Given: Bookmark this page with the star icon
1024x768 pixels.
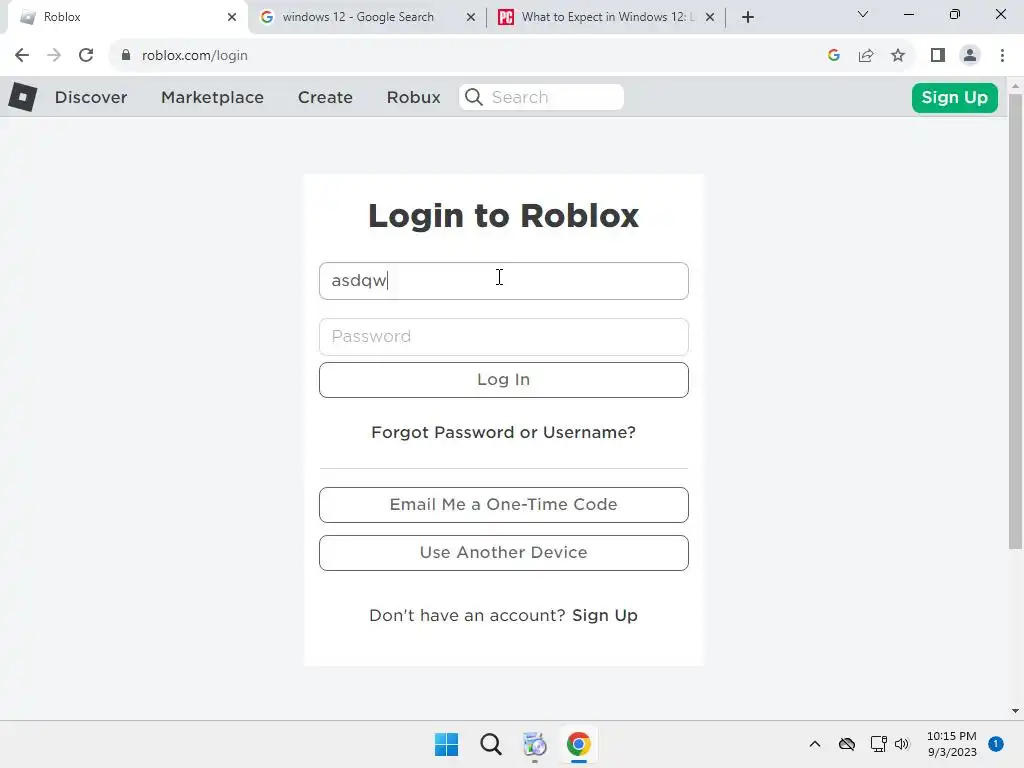Looking at the screenshot, I should [x=898, y=56].
